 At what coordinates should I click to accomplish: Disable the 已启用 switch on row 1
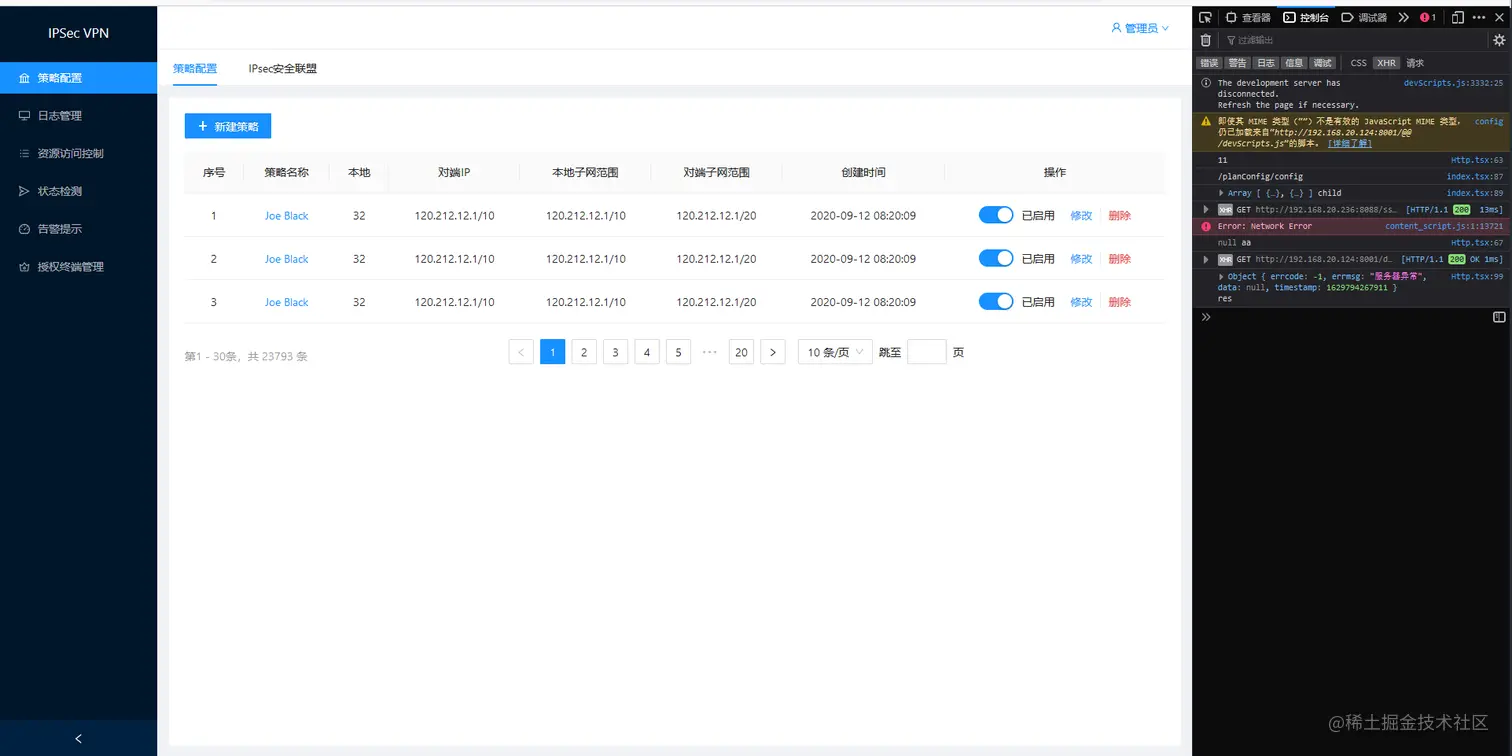tap(995, 215)
